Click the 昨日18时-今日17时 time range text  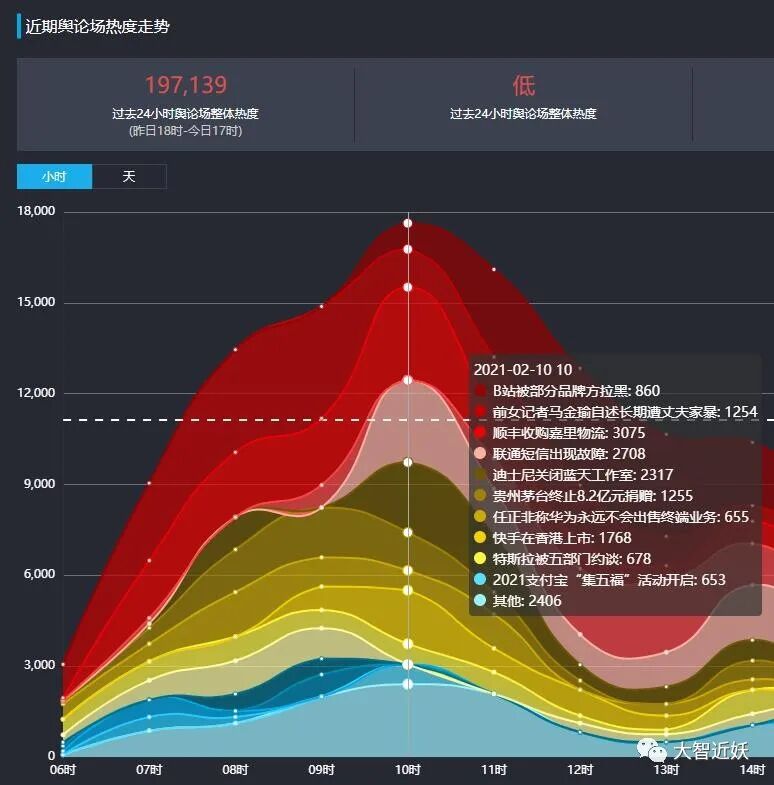pos(186,131)
